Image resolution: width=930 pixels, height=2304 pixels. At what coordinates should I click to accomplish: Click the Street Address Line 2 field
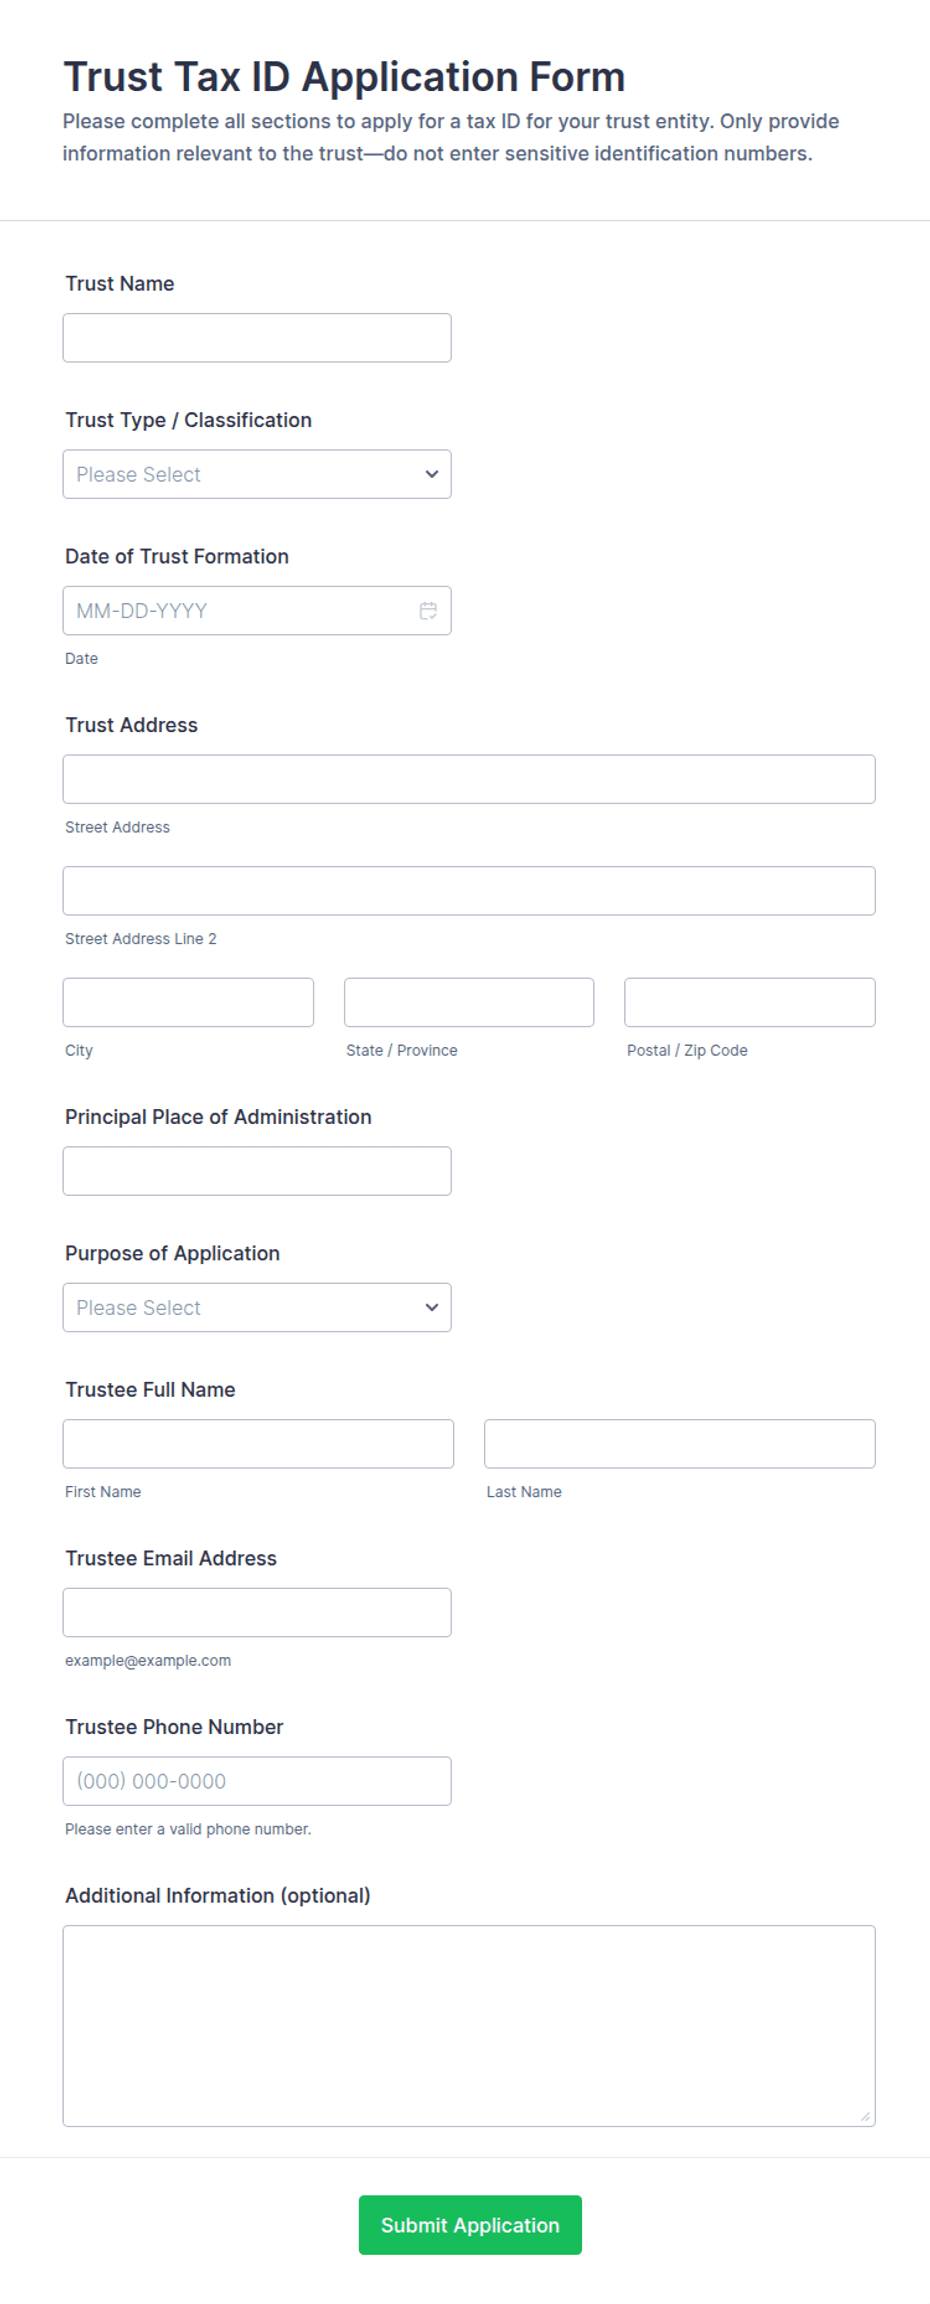[x=469, y=891]
